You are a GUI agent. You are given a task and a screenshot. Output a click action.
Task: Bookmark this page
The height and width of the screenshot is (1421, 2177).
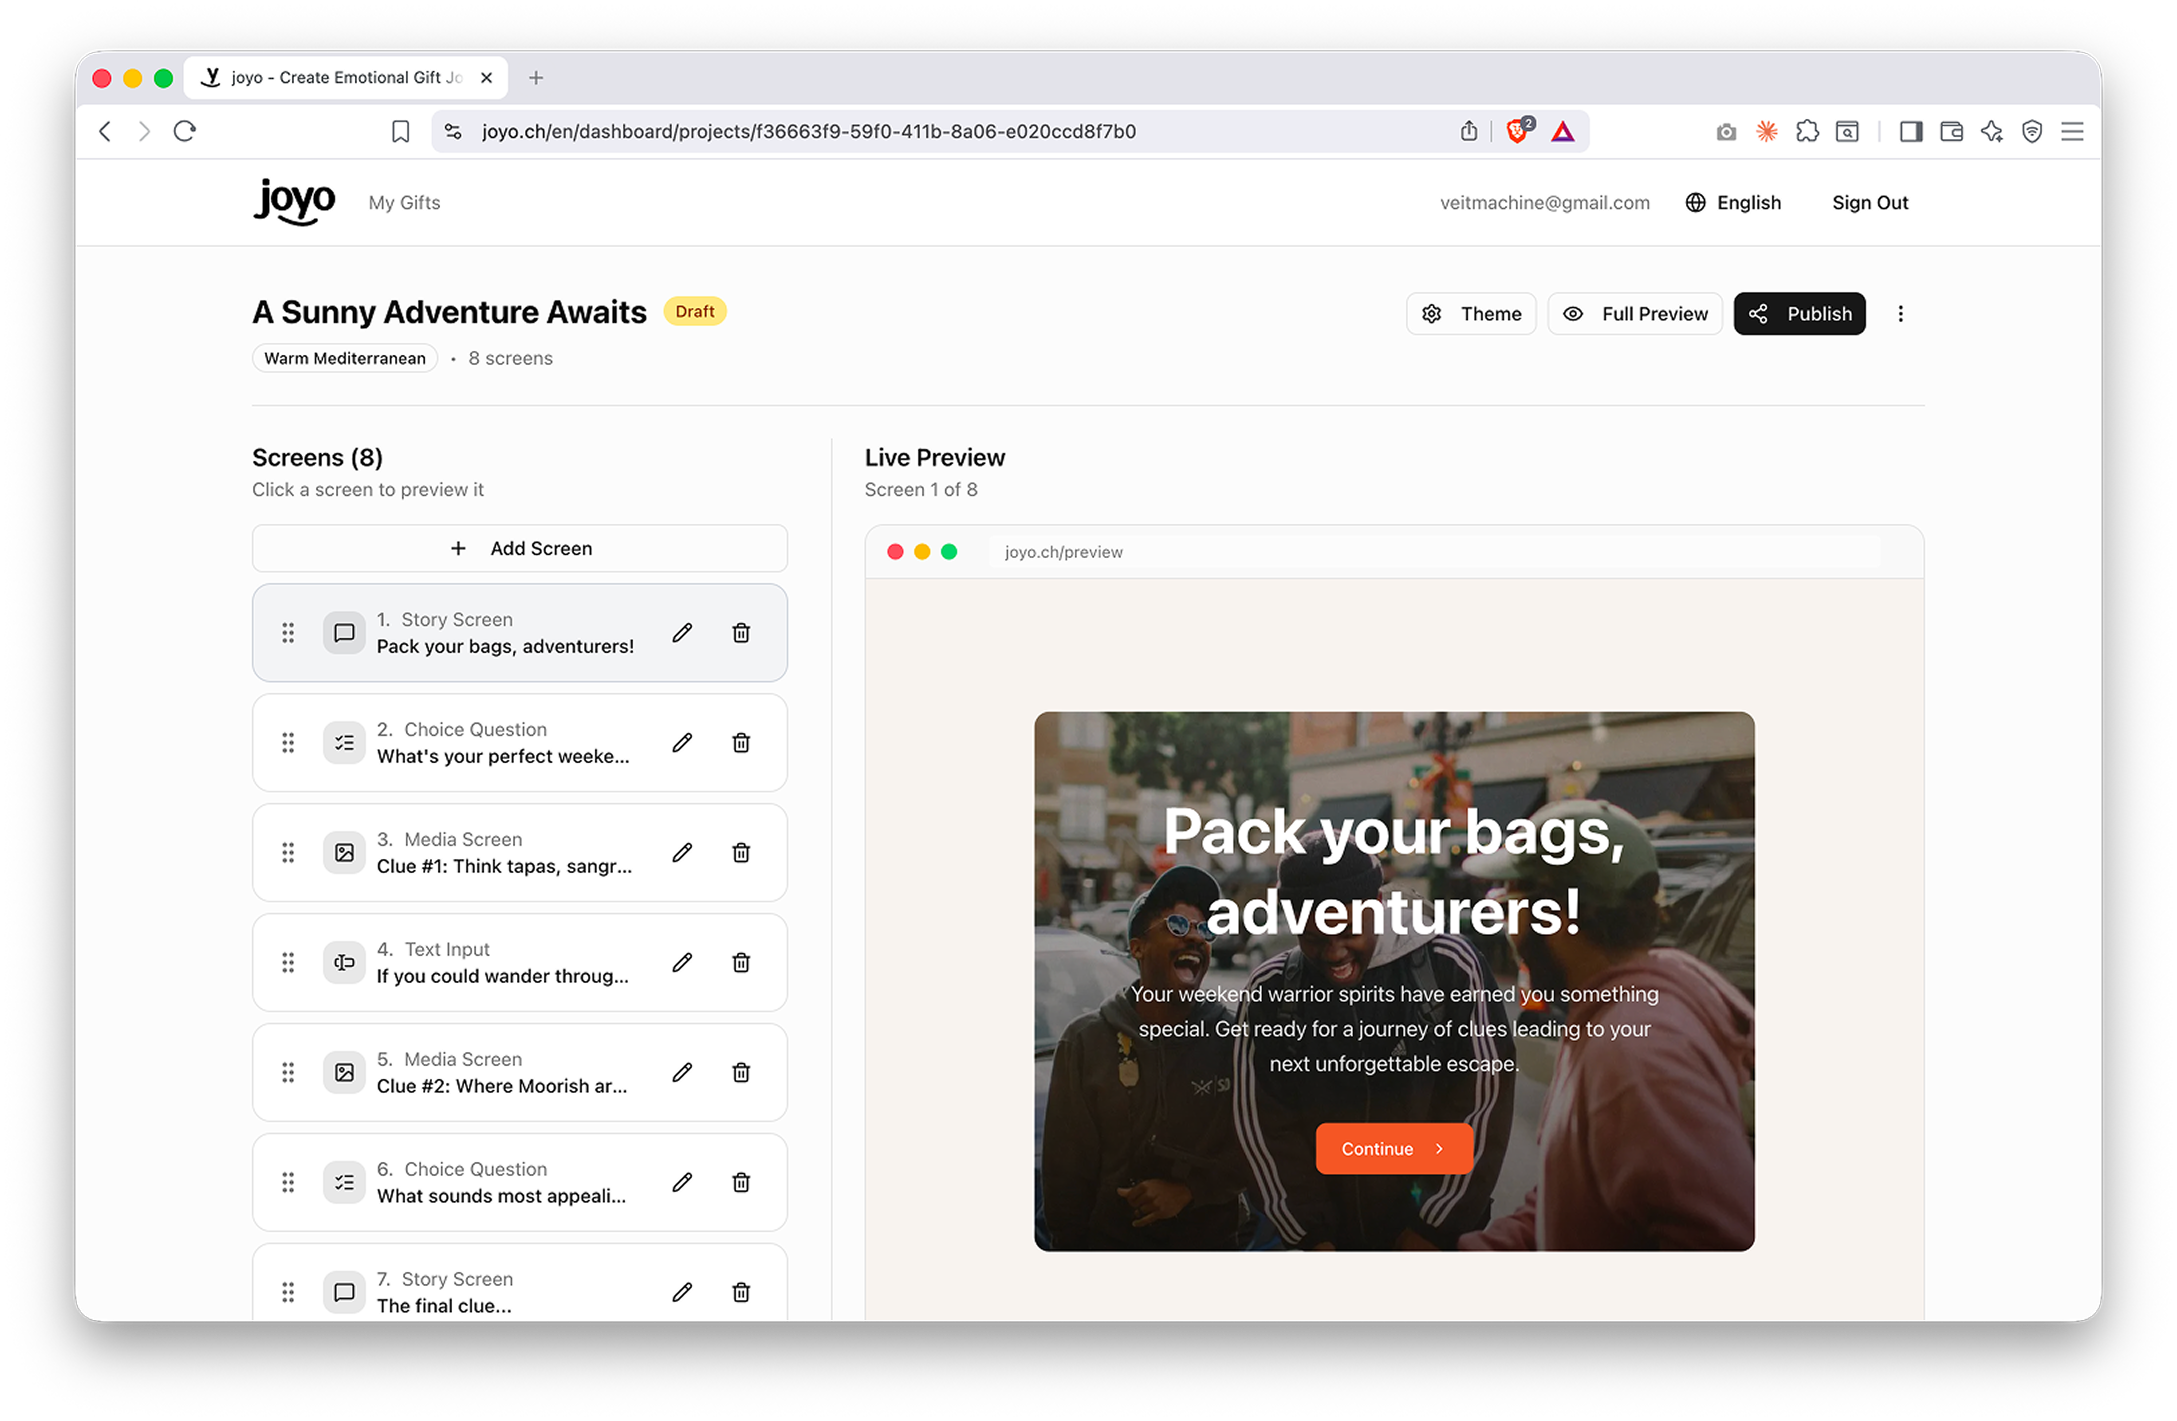400,131
